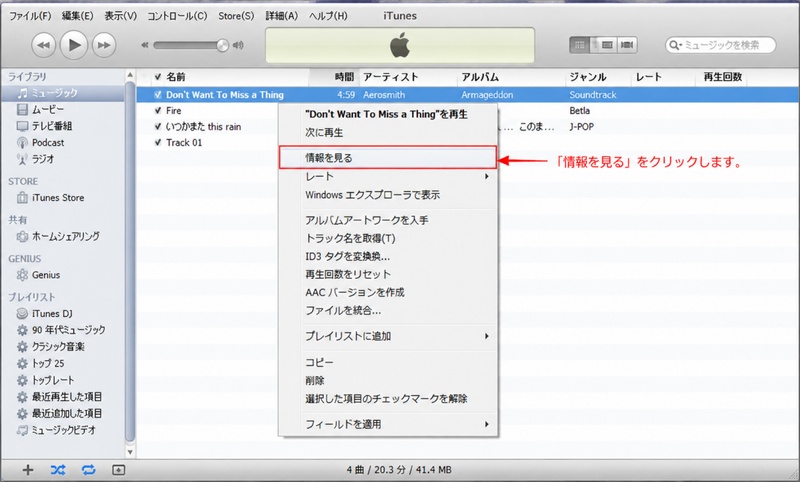Click the high volume speaker icon
This screenshot has width=800, height=482.
tap(238, 45)
